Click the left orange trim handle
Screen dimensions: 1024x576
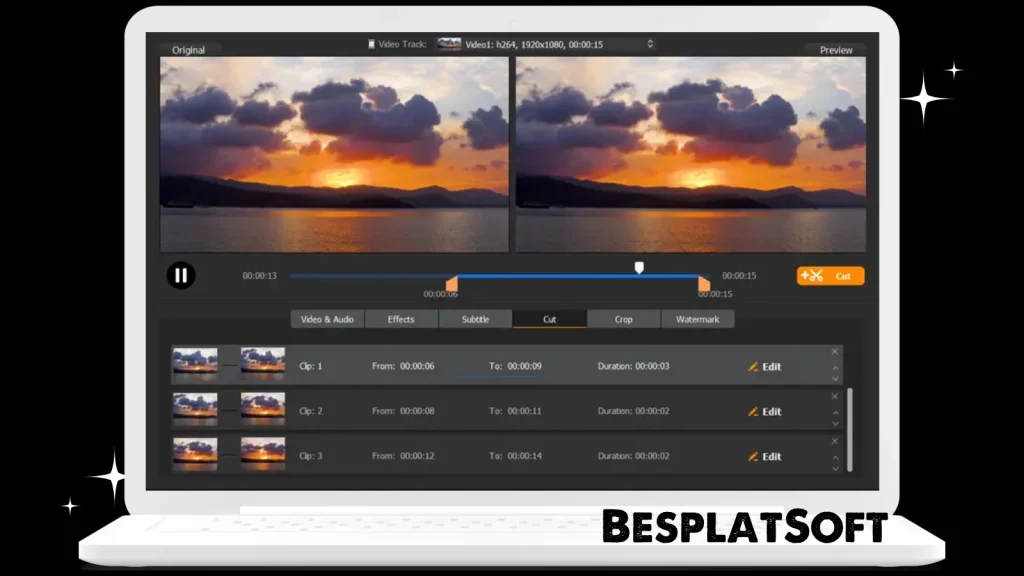(x=452, y=285)
